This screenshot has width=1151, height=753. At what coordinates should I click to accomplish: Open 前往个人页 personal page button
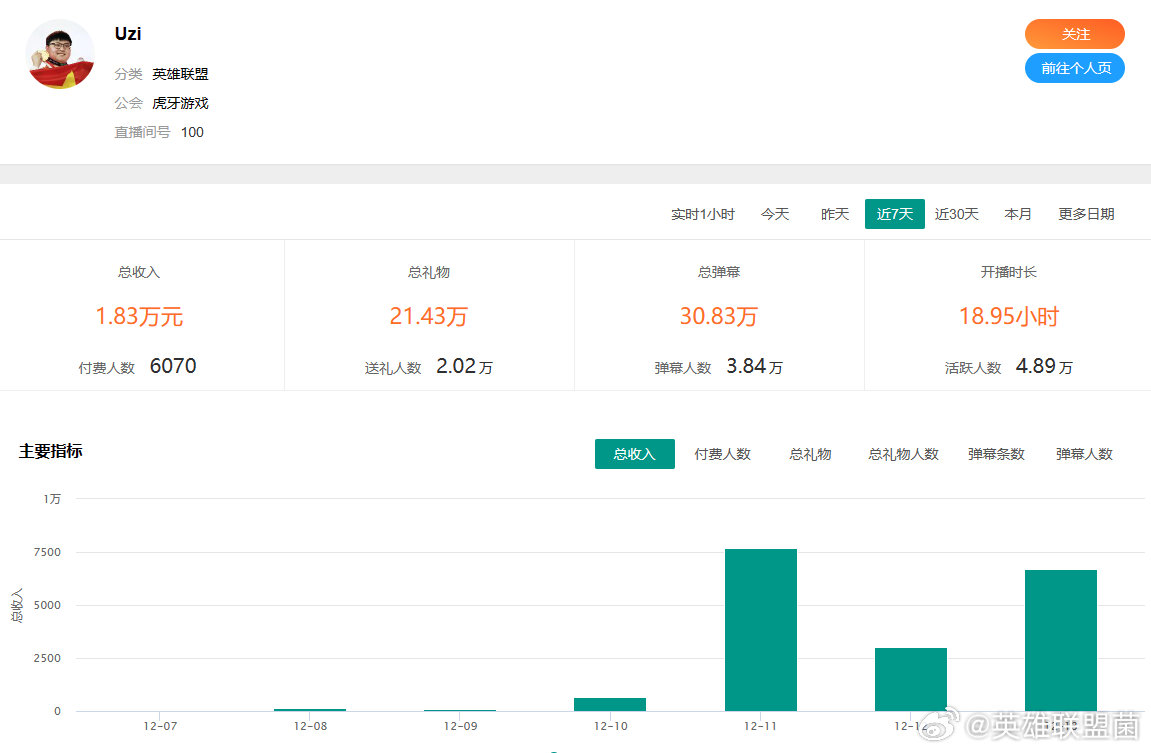coord(1075,68)
